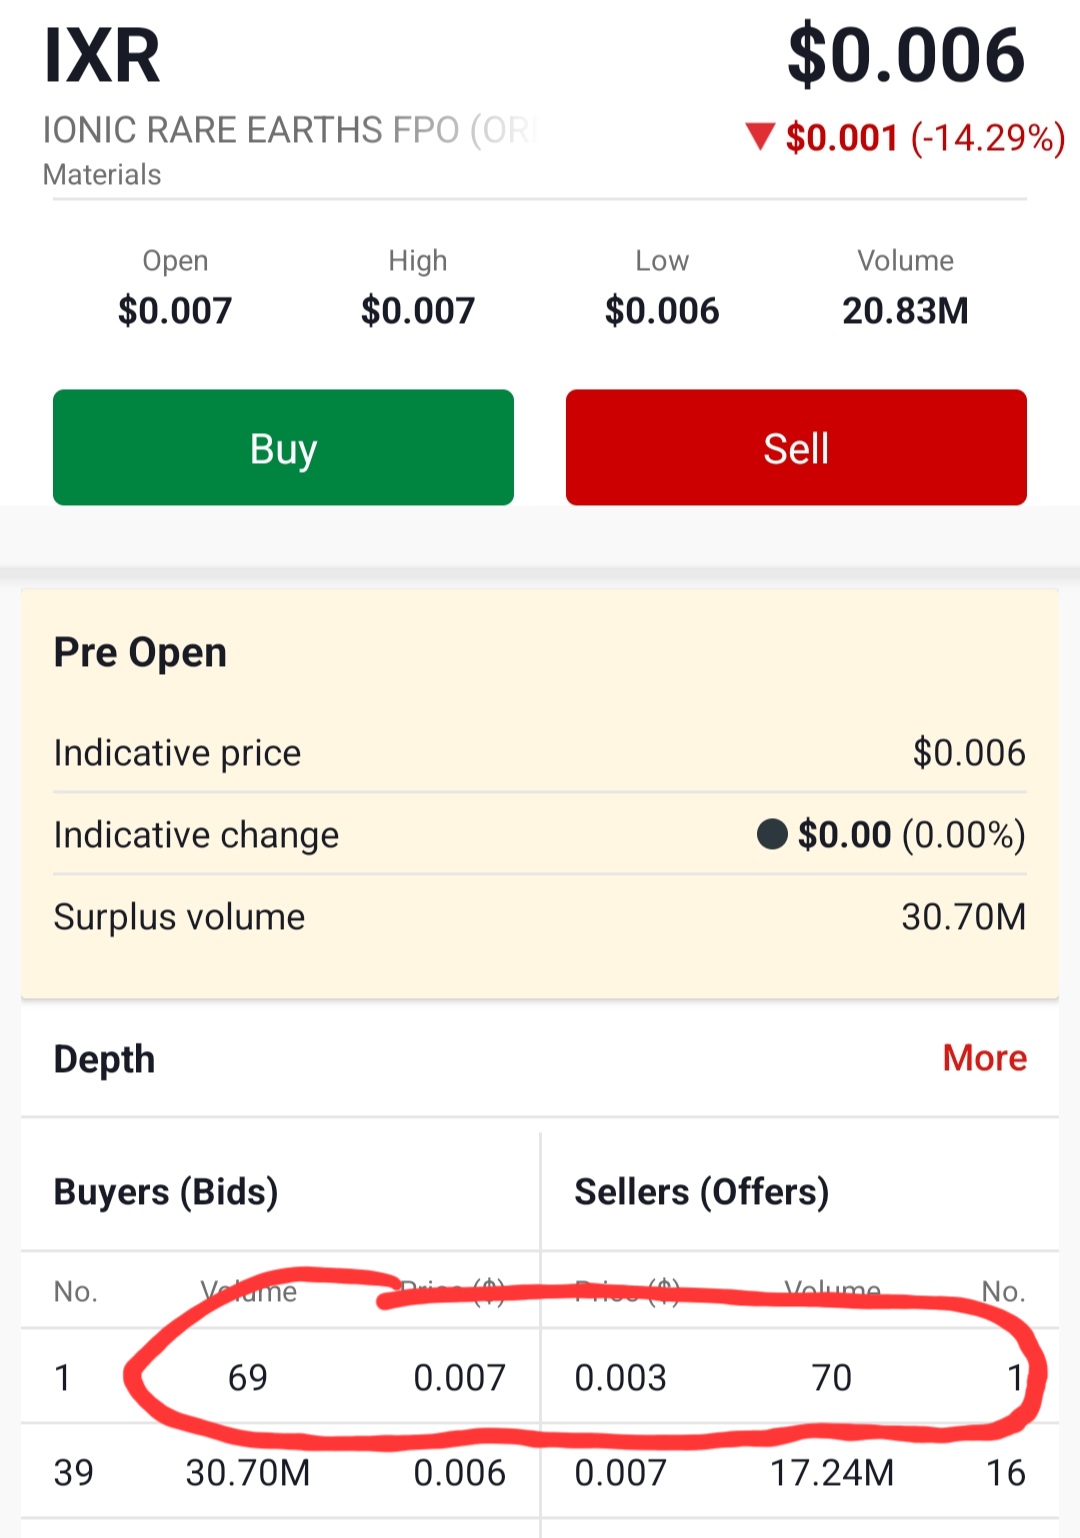The image size is (1080, 1538).
Task: Tap the red Sell button
Action: point(796,447)
